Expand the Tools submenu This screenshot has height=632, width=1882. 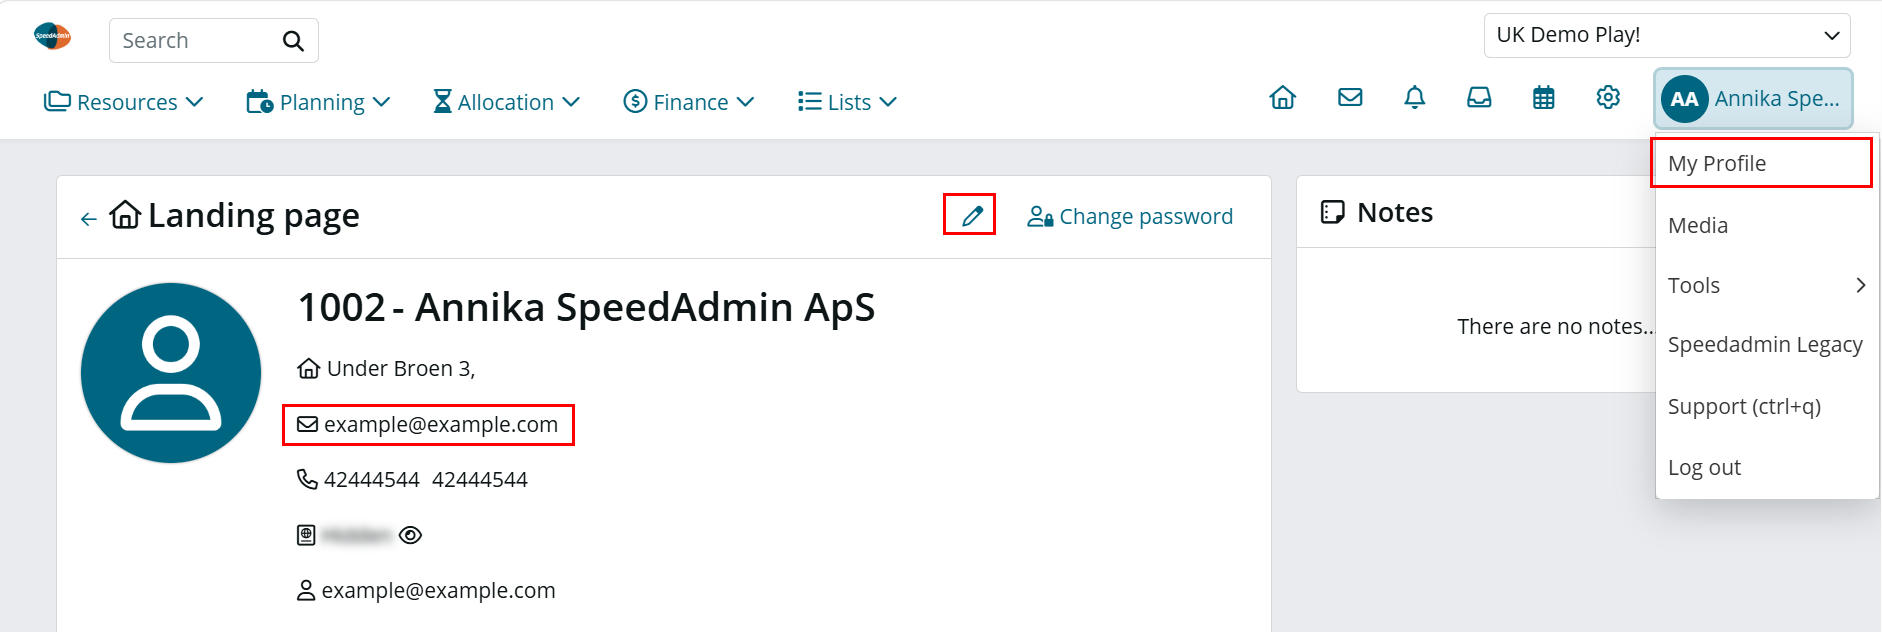pos(1767,285)
